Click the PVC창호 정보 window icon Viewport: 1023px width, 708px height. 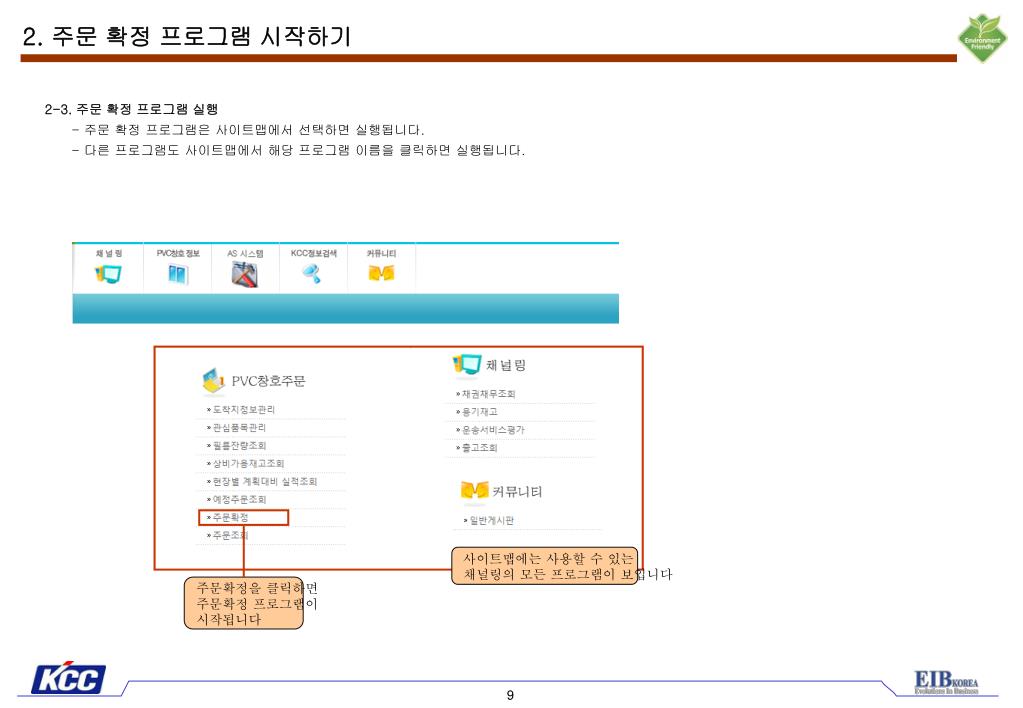point(177,275)
